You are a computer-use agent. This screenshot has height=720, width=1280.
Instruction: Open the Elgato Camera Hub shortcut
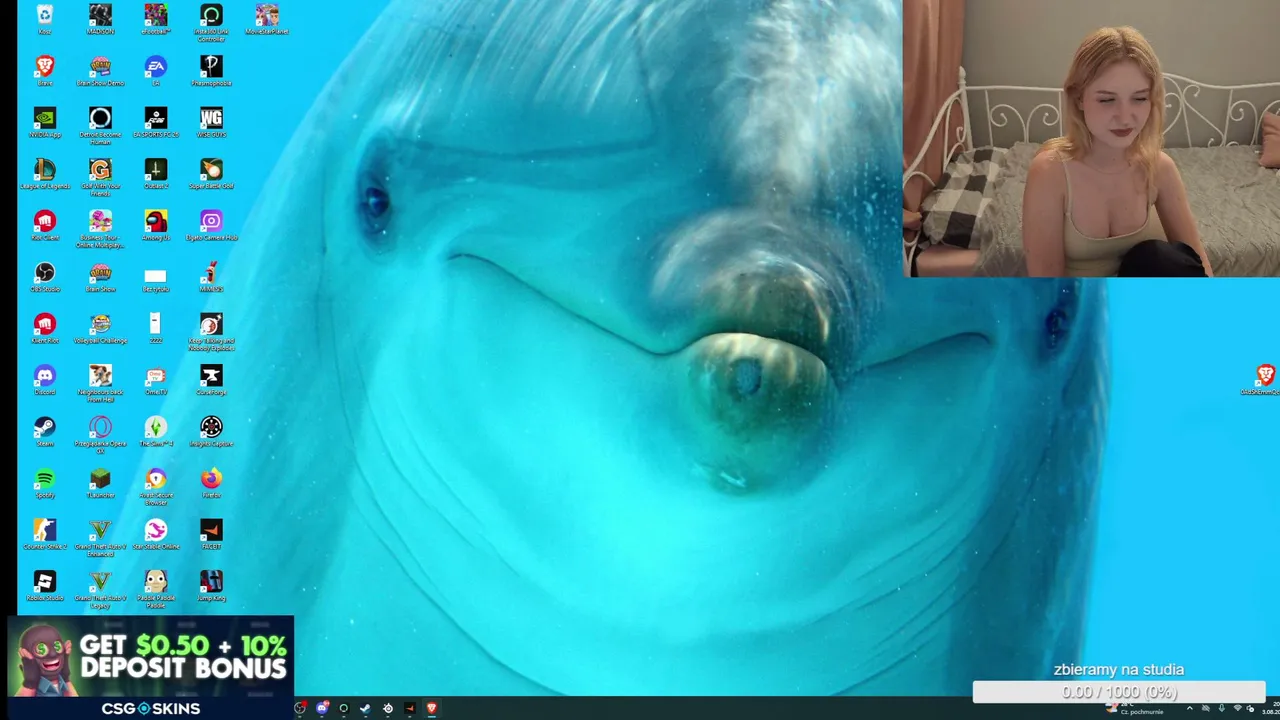click(x=211, y=225)
